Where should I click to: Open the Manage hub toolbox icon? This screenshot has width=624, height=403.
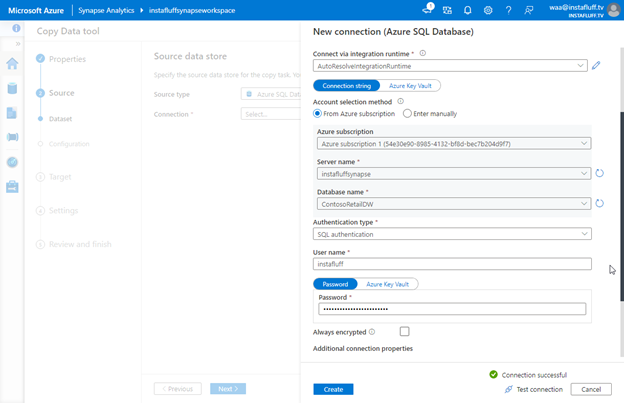point(12,187)
